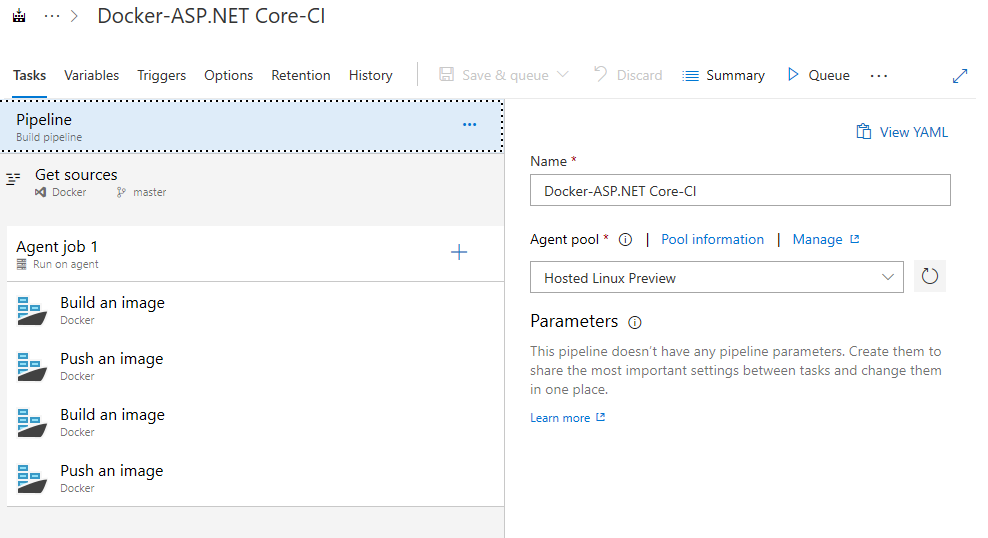Click the View YAML link
This screenshot has width=988, height=538.
[902, 132]
